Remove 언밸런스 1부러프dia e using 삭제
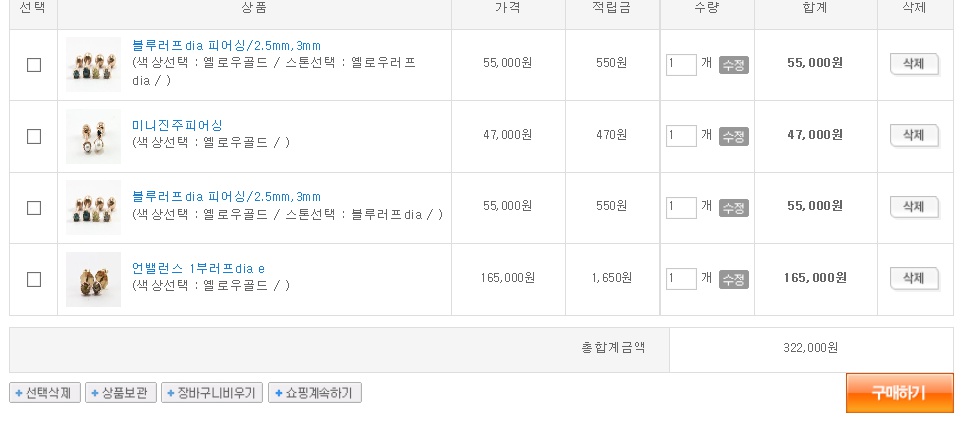This screenshot has width=980, height=436. tap(913, 278)
